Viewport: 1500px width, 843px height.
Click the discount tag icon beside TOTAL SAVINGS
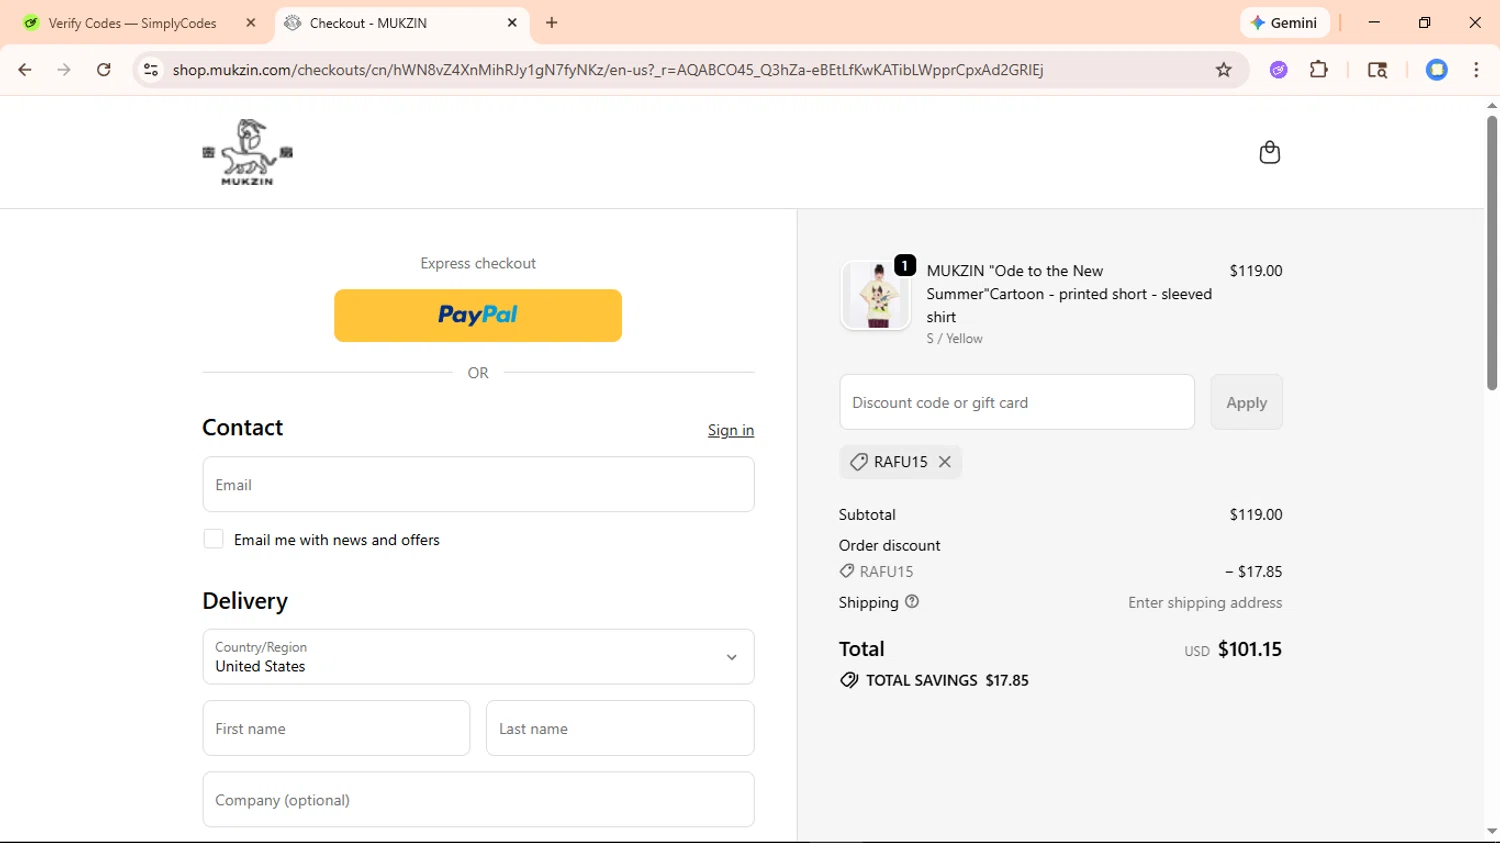[x=849, y=680]
